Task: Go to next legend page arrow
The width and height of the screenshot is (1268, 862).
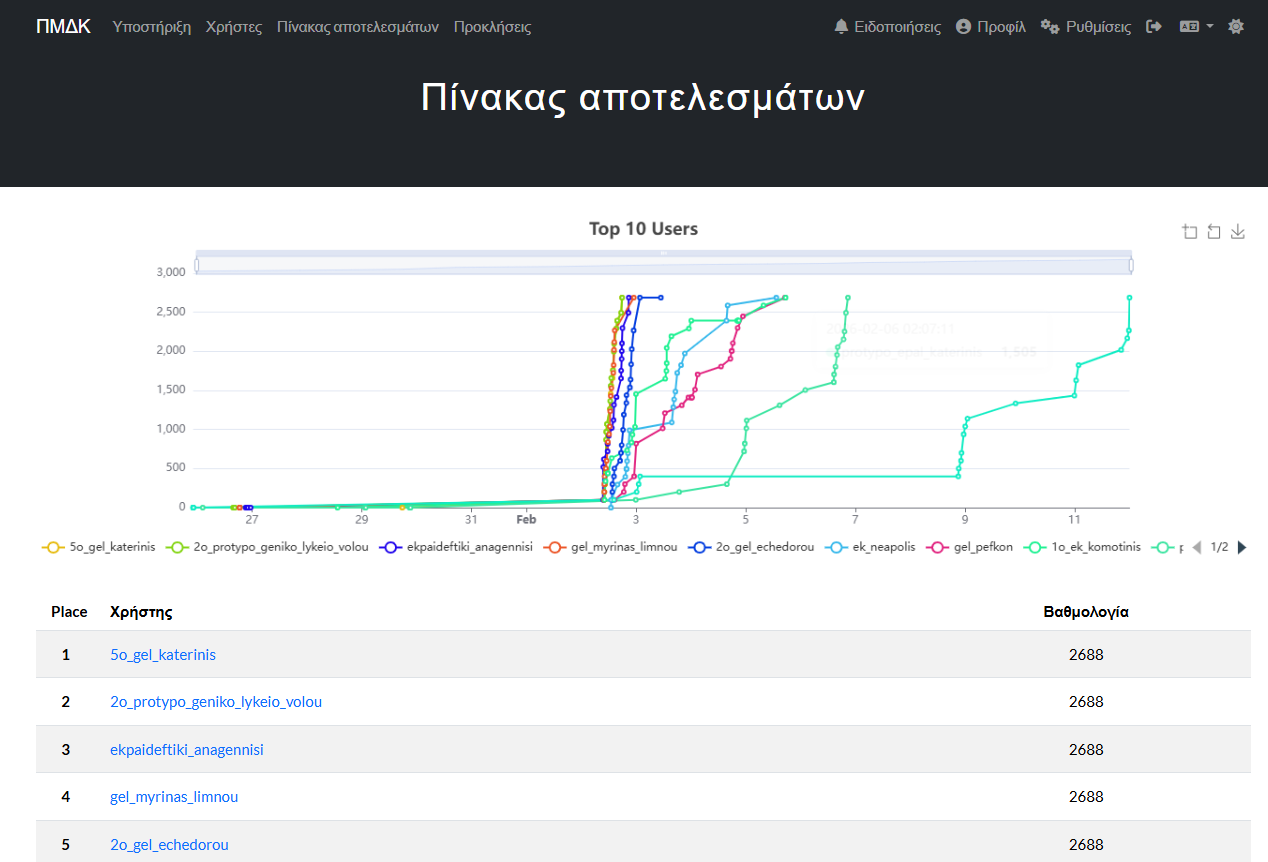Action: coord(1243,547)
